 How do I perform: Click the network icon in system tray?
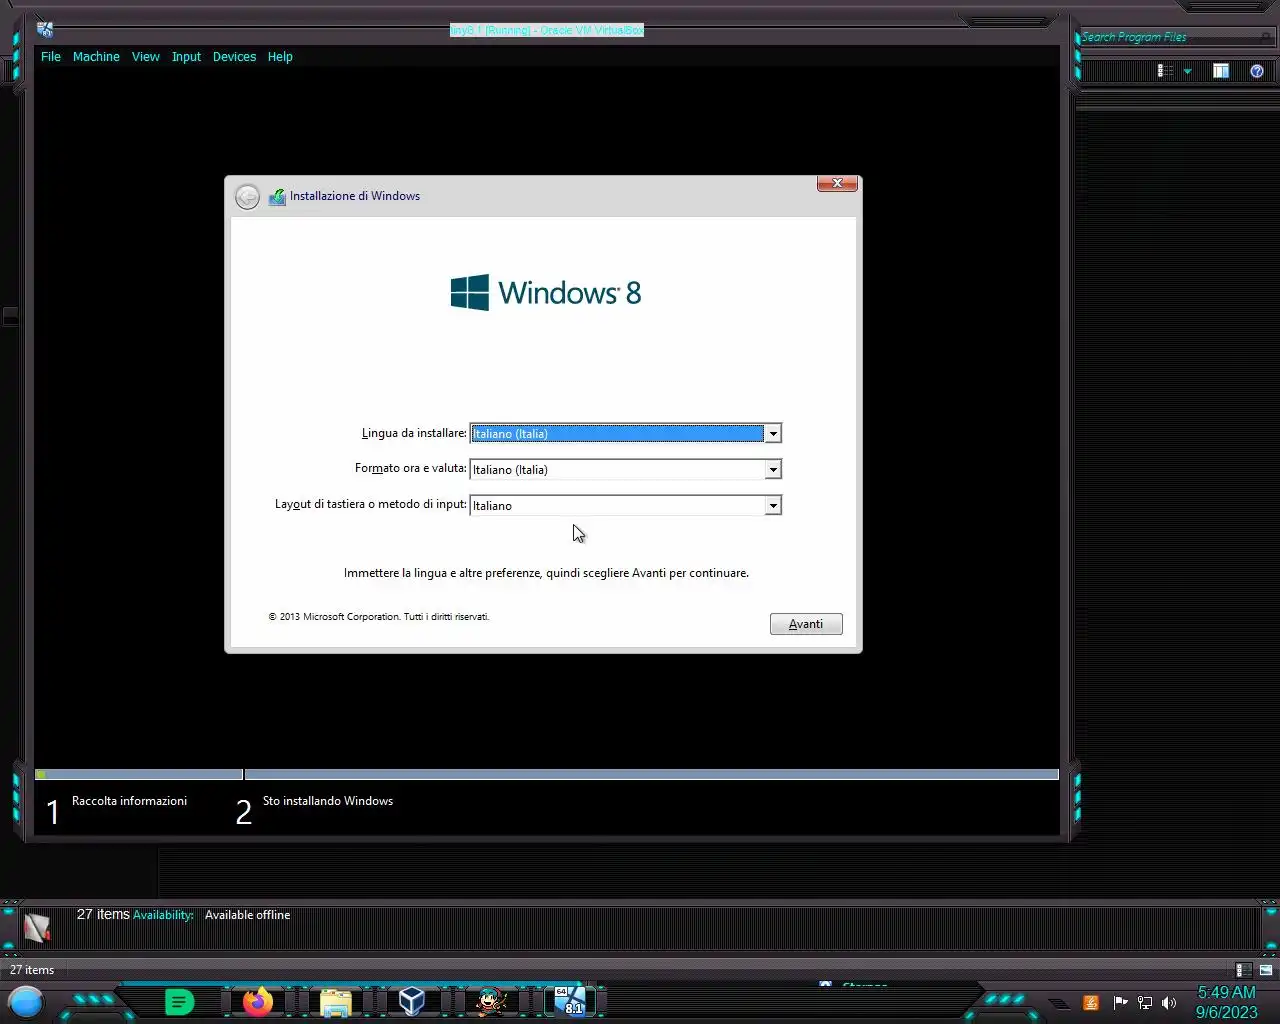[1145, 1002]
